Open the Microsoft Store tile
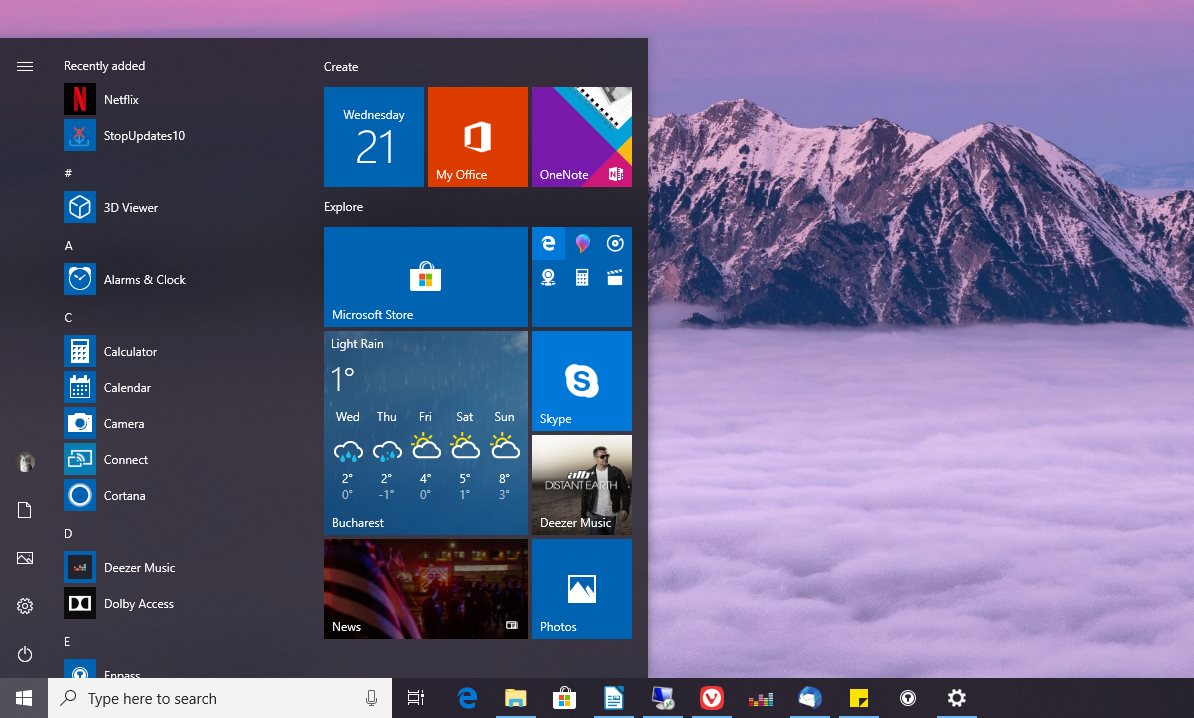This screenshot has height=718, width=1194. (426, 277)
